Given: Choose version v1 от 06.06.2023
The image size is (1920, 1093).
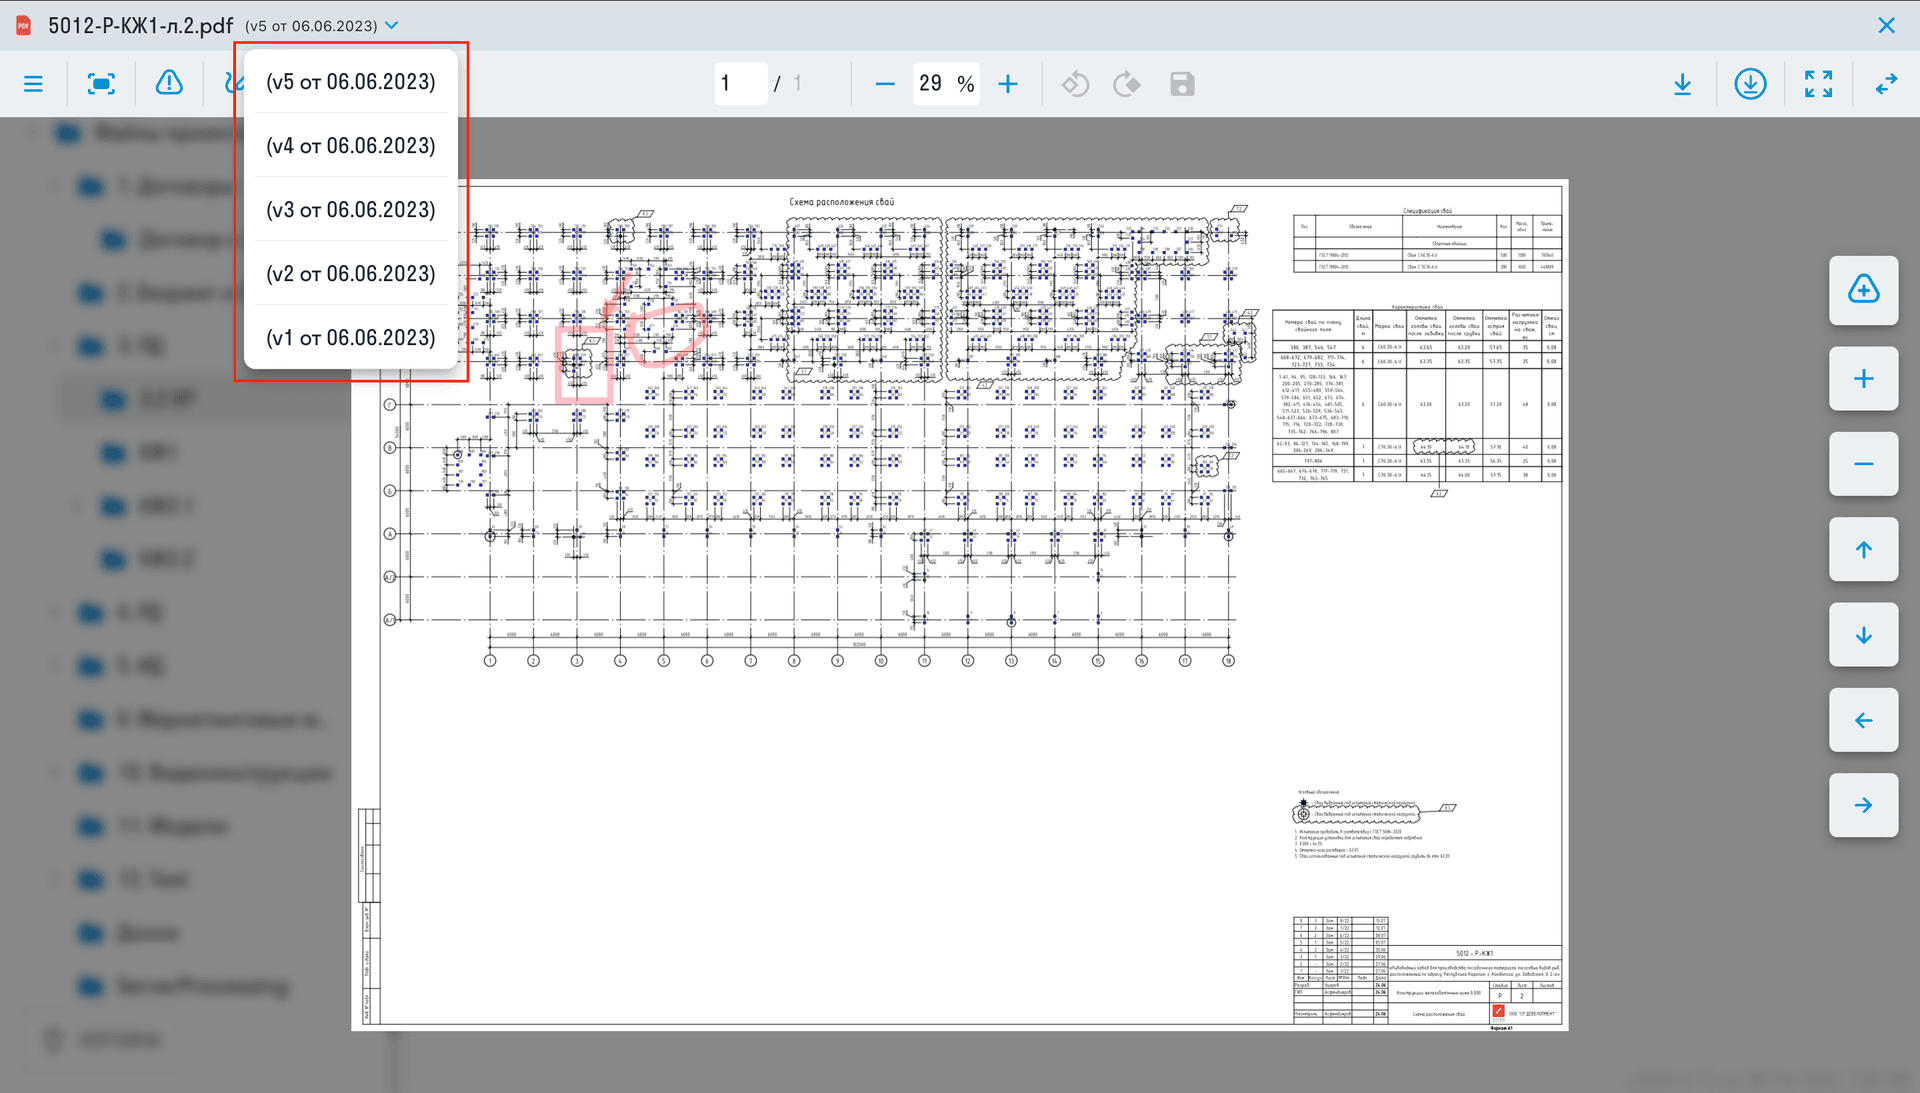Looking at the screenshot, I should (350, 338).
